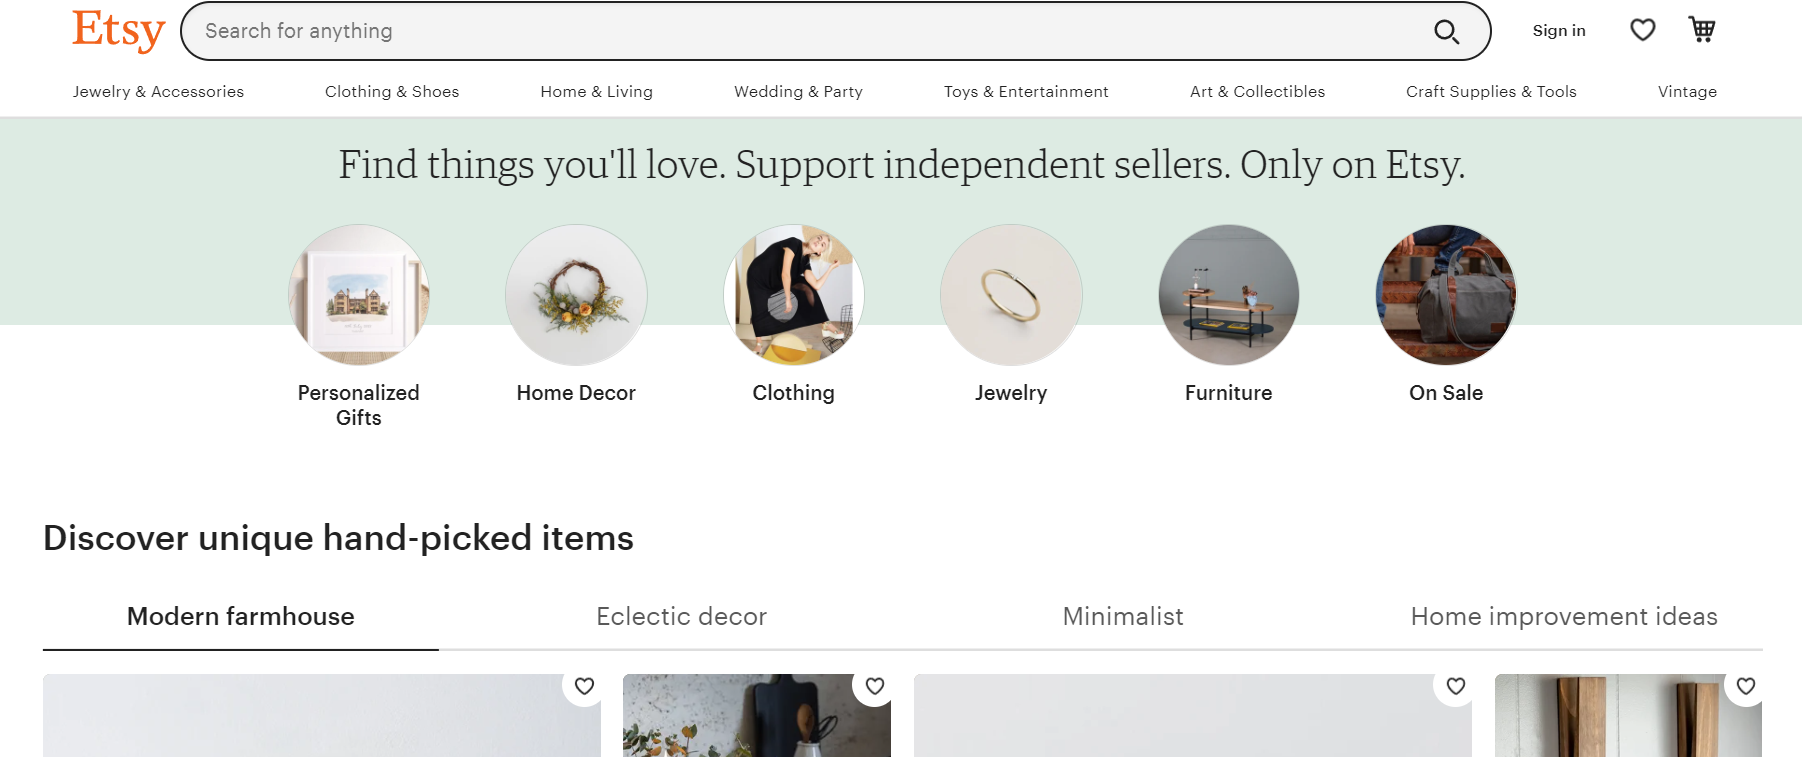Expand the Clothing & Shoes menu
This screenshot has height=757, width=1802.
392,92
